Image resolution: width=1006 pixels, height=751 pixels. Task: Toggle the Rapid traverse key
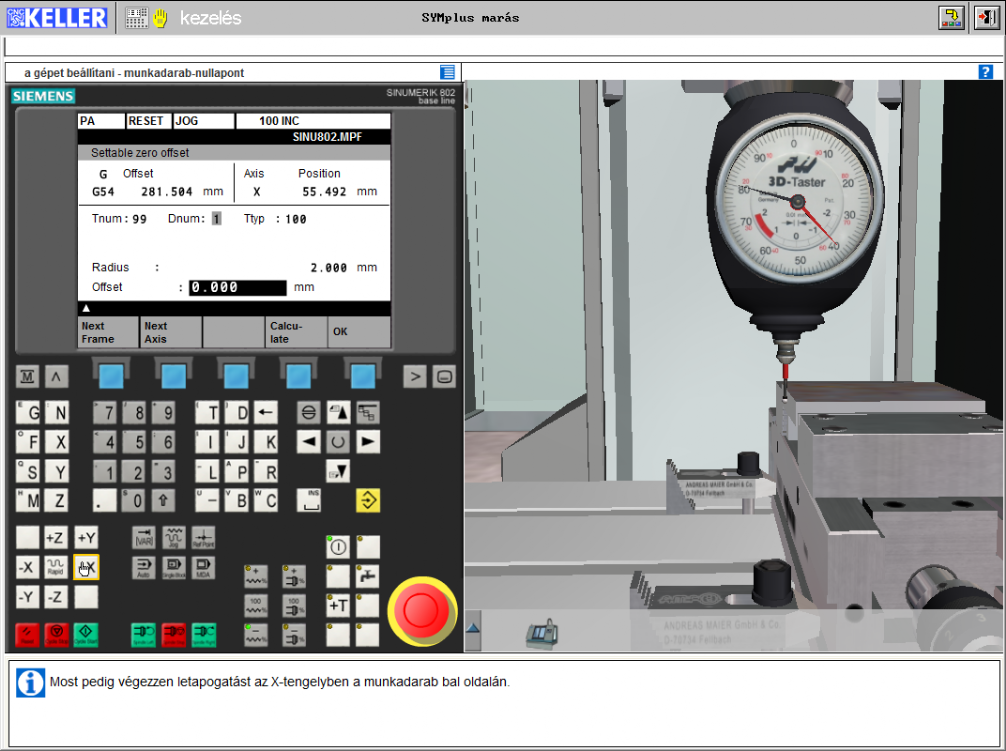56,567
